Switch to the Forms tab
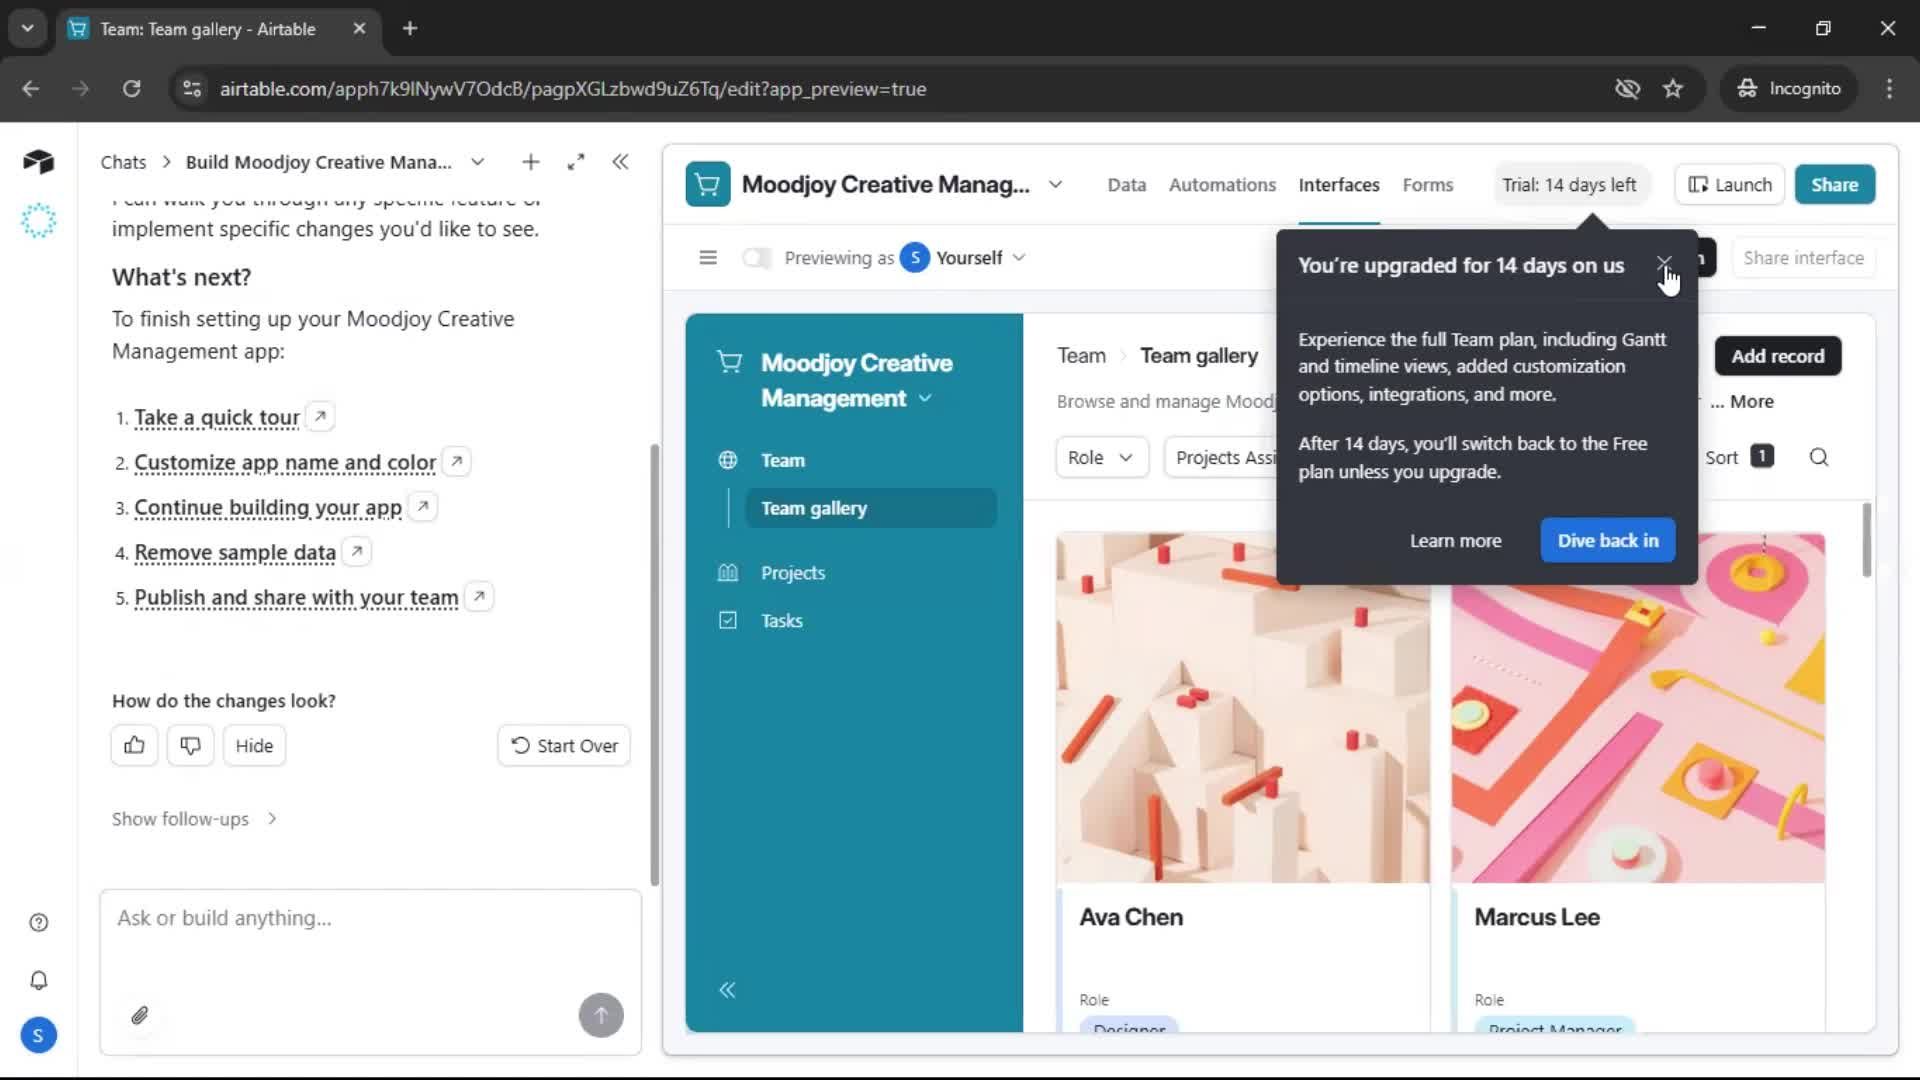 pos(1427,185)
